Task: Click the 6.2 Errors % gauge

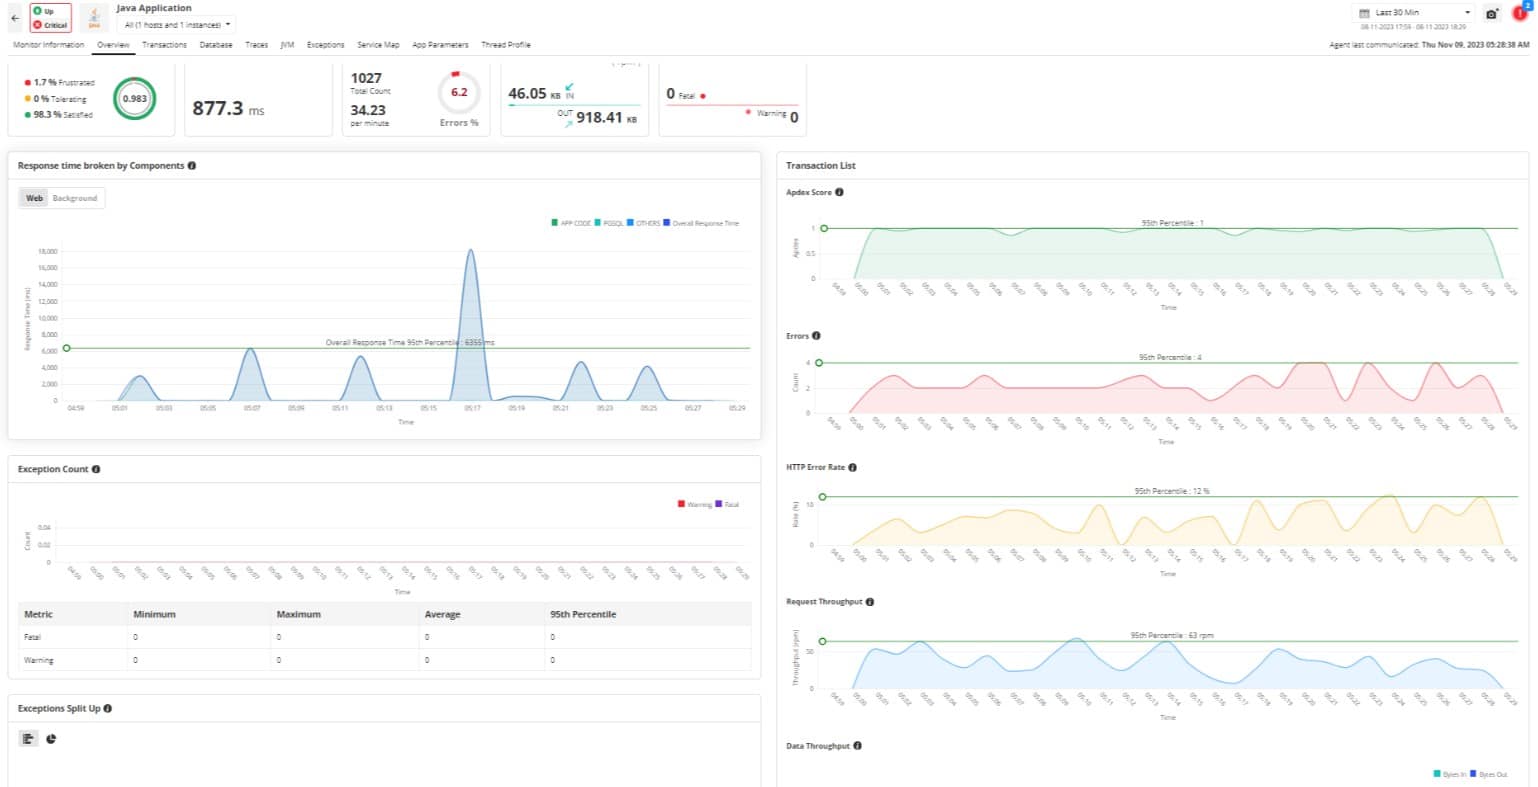Action: tap(459, 92)
